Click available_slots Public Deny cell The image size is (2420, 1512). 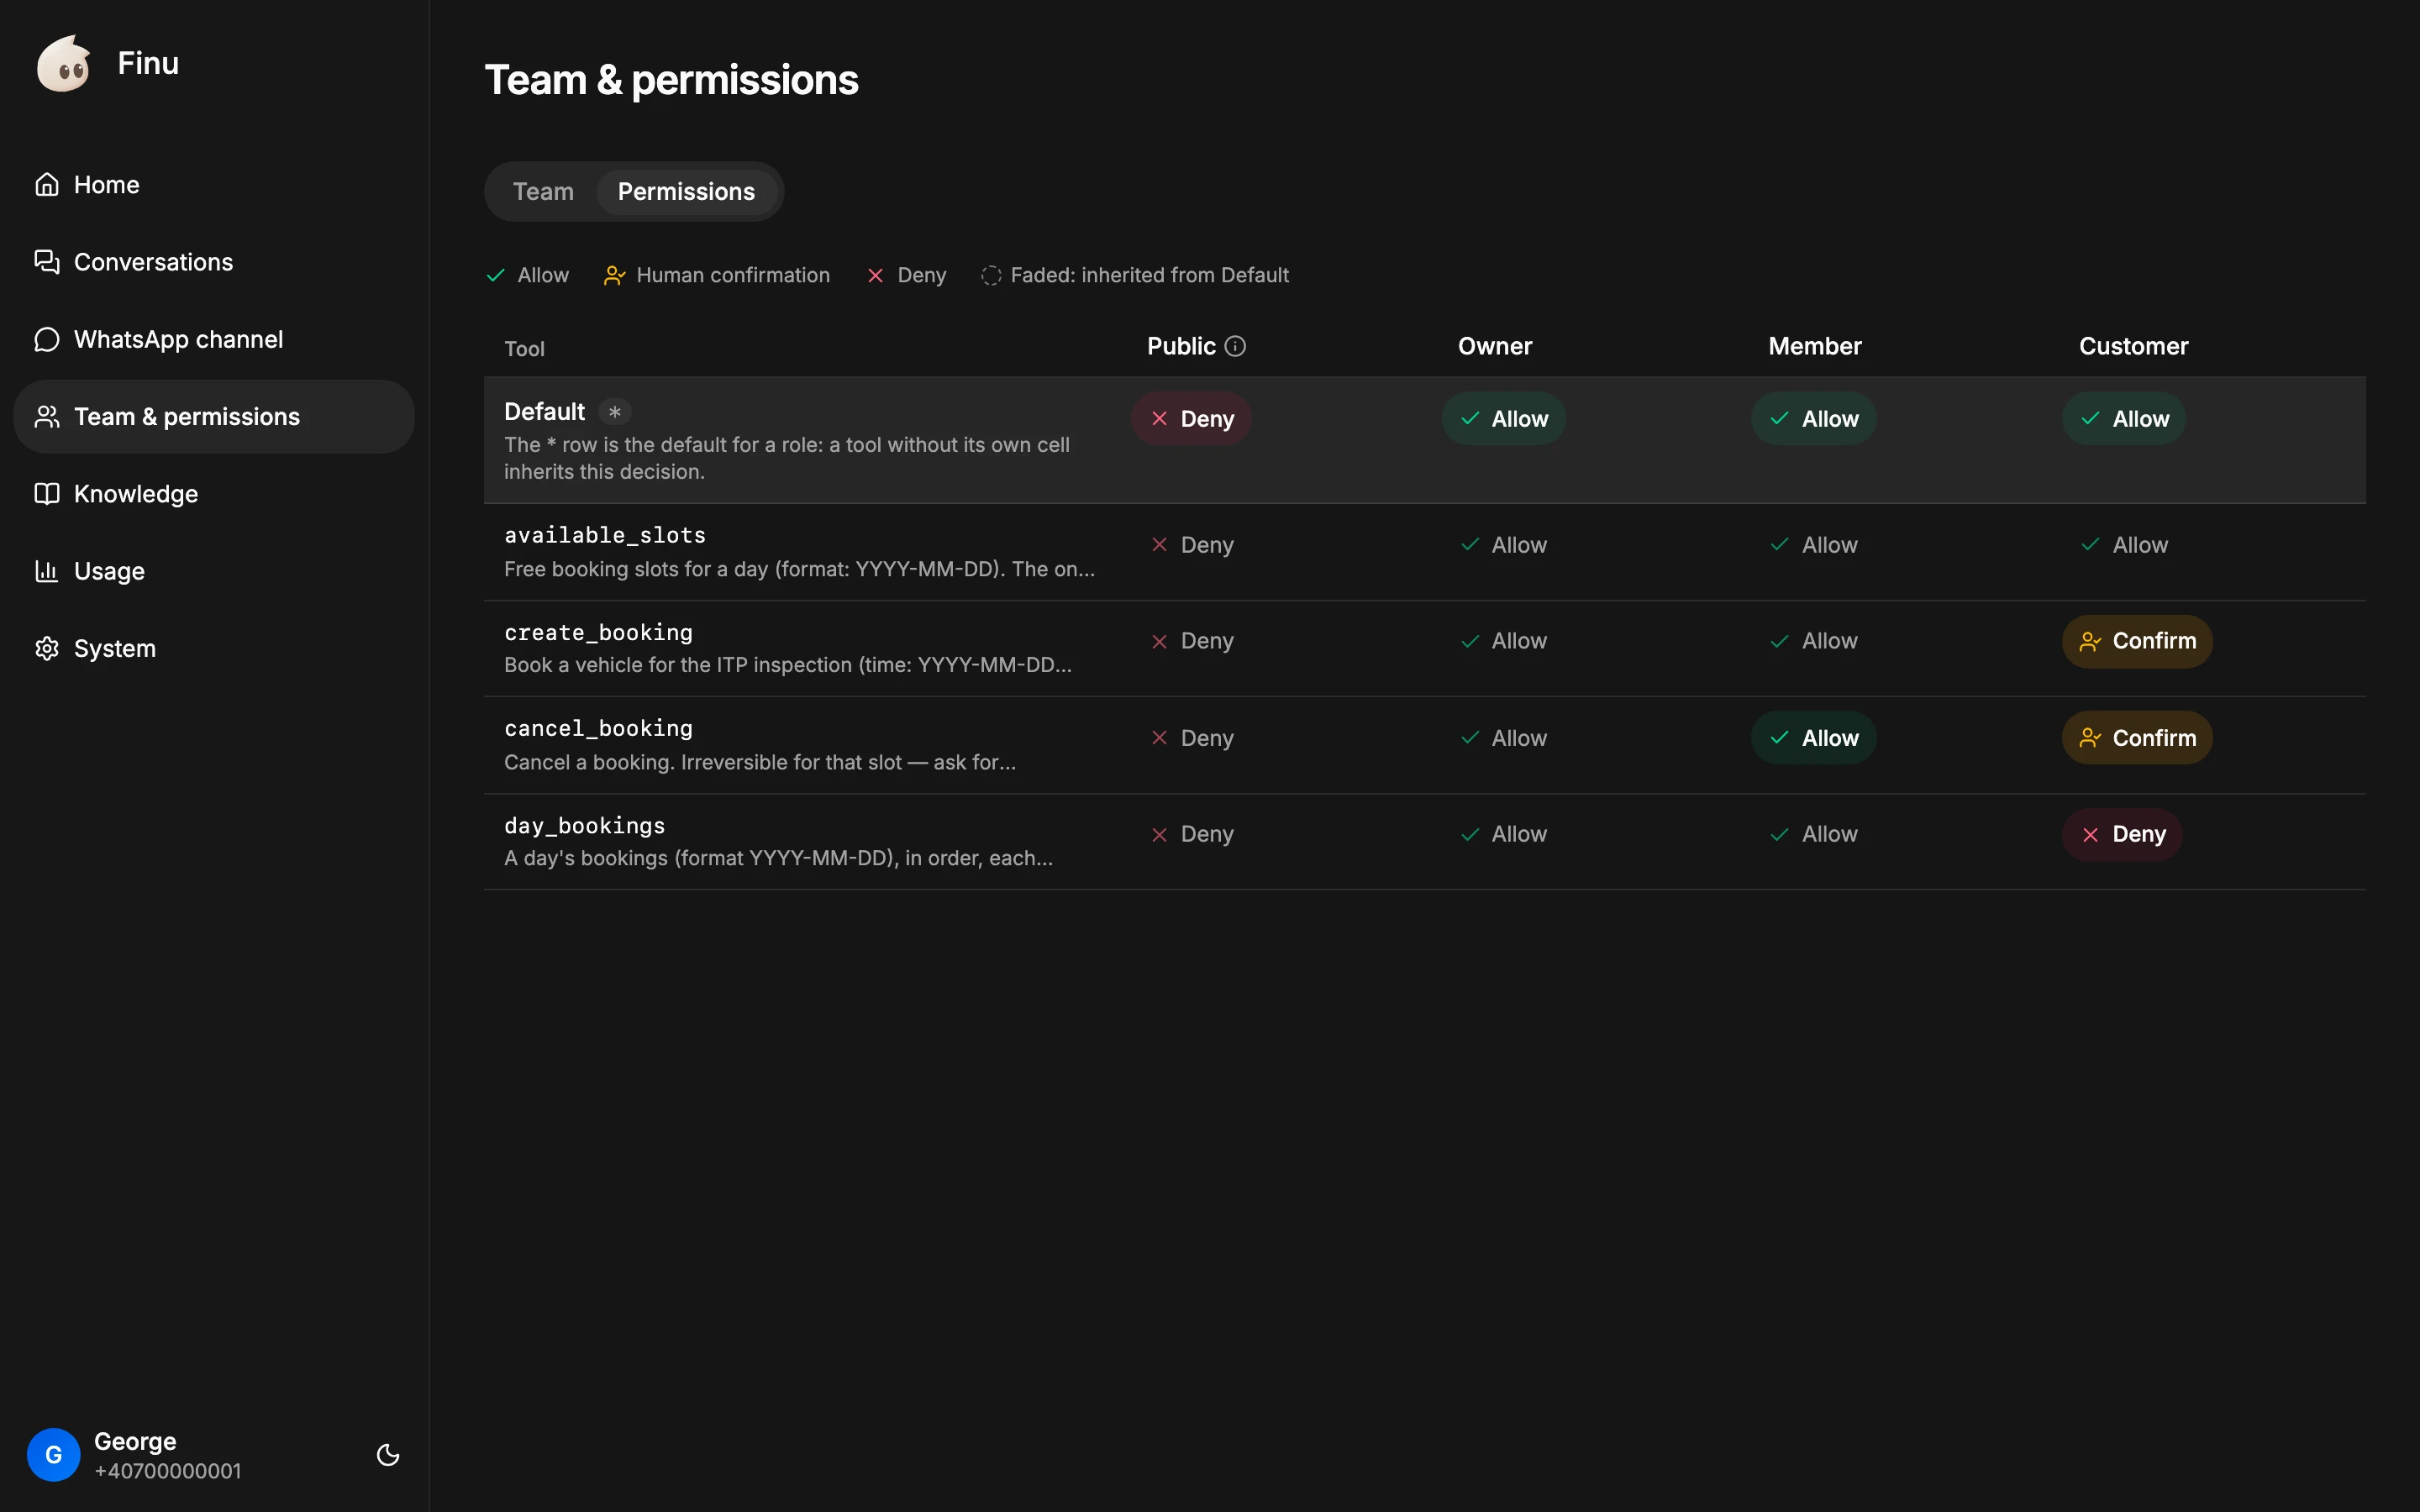(1191, 545)
